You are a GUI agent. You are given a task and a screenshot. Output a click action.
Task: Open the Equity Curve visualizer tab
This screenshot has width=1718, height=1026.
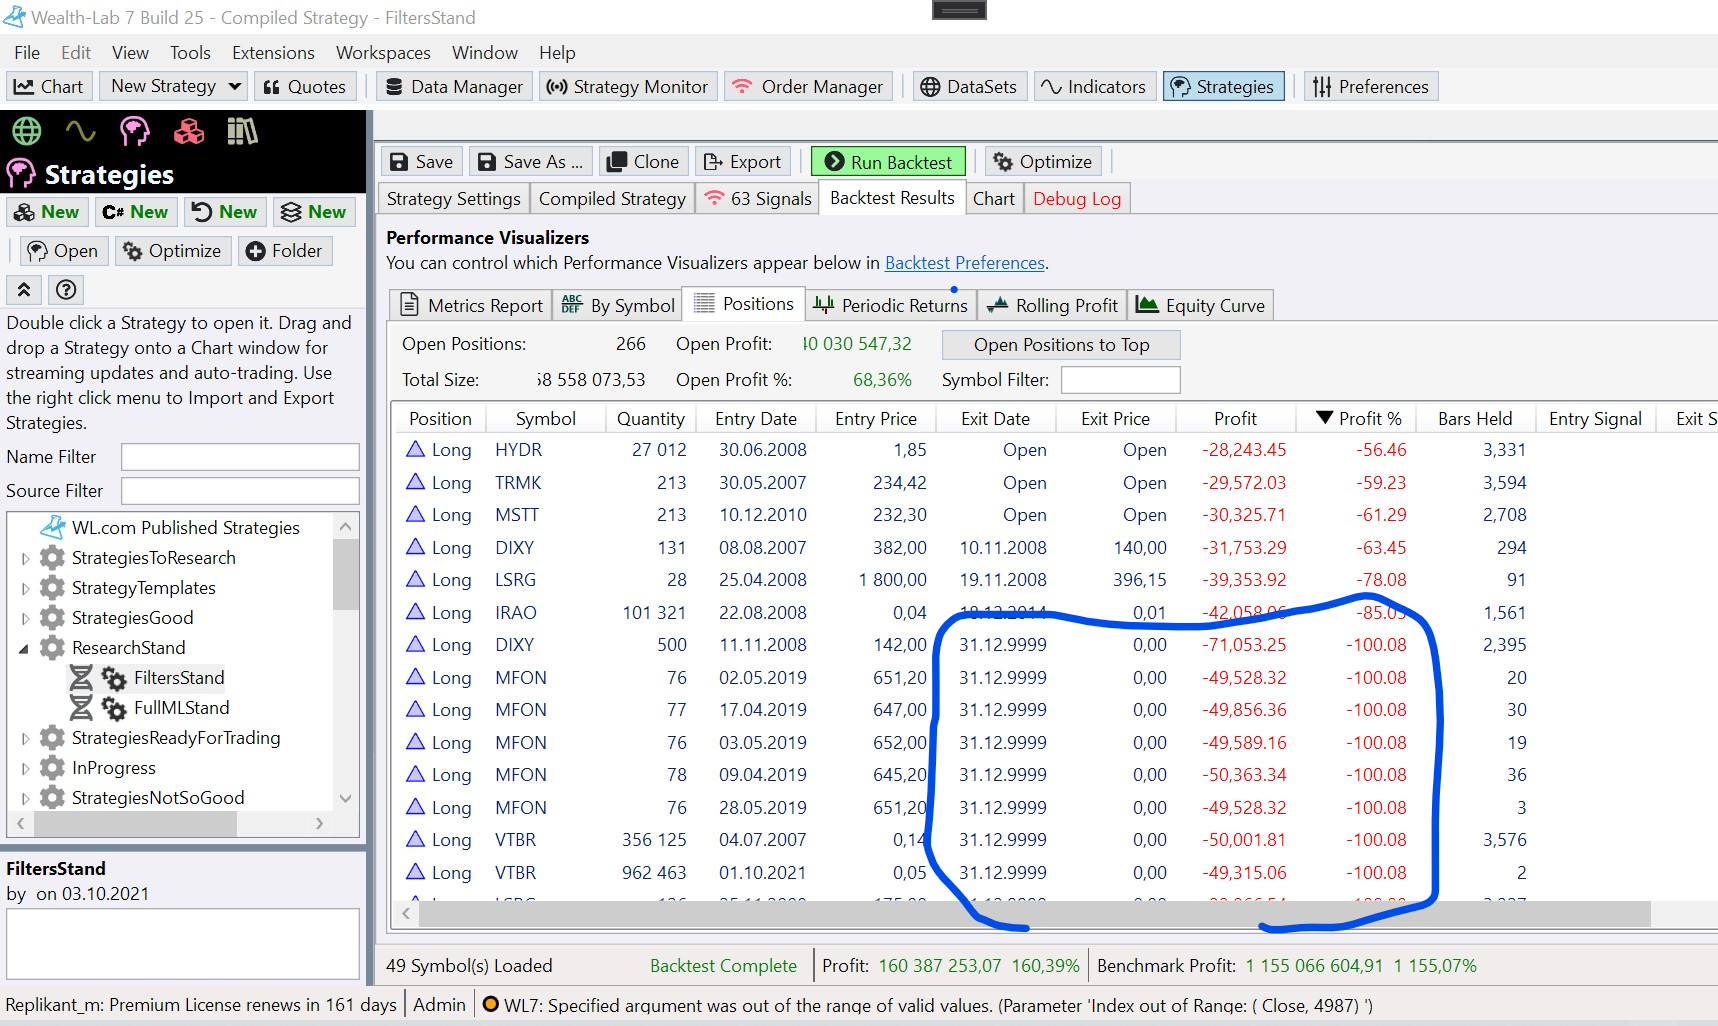click(x=1201, y=306)
